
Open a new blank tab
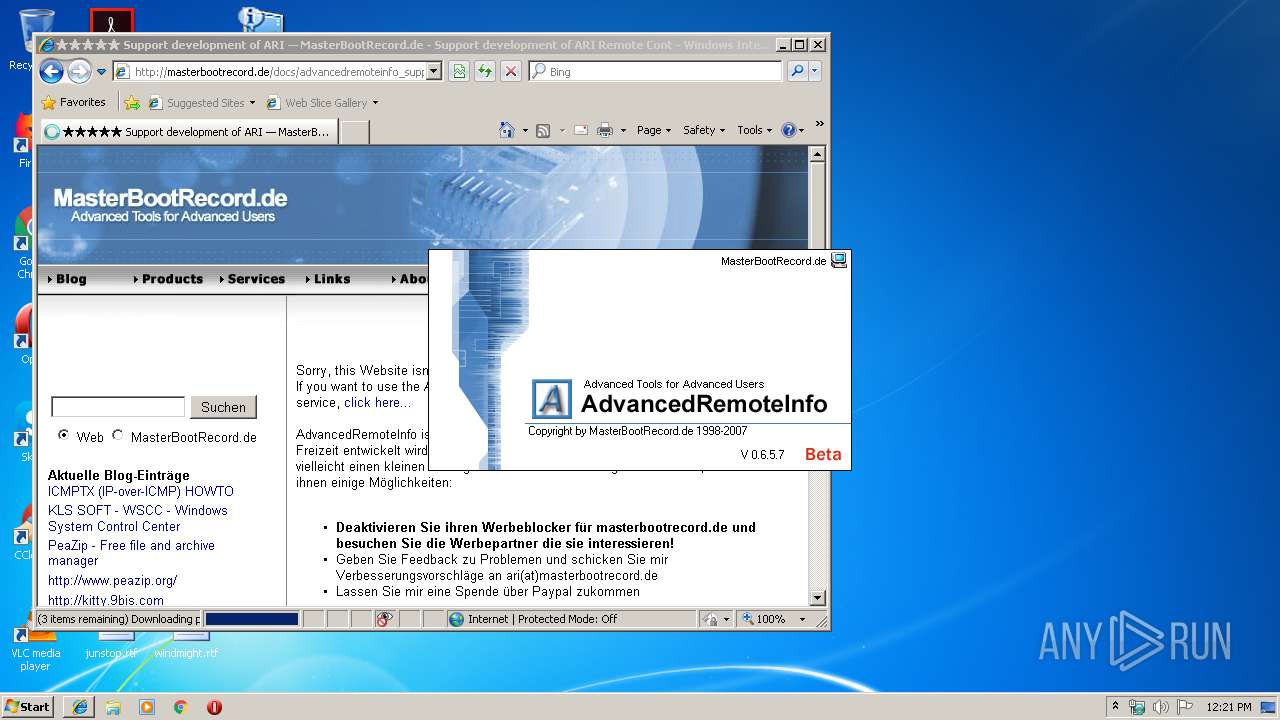click(354, 132)
